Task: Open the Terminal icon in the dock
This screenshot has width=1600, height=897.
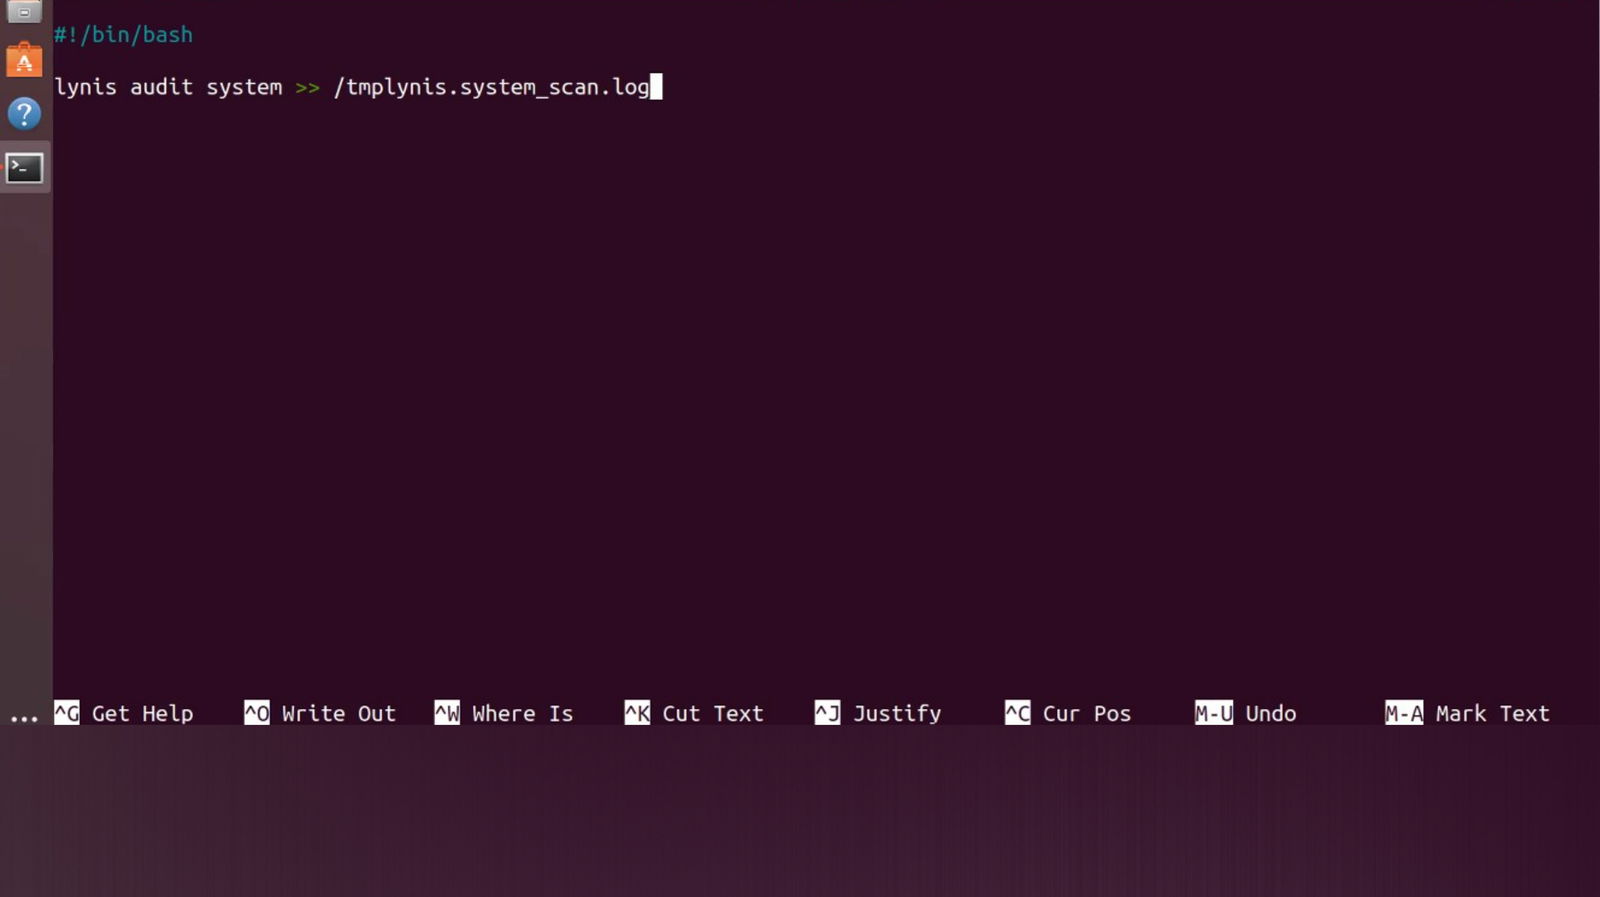Action: (x=25, y=168)
